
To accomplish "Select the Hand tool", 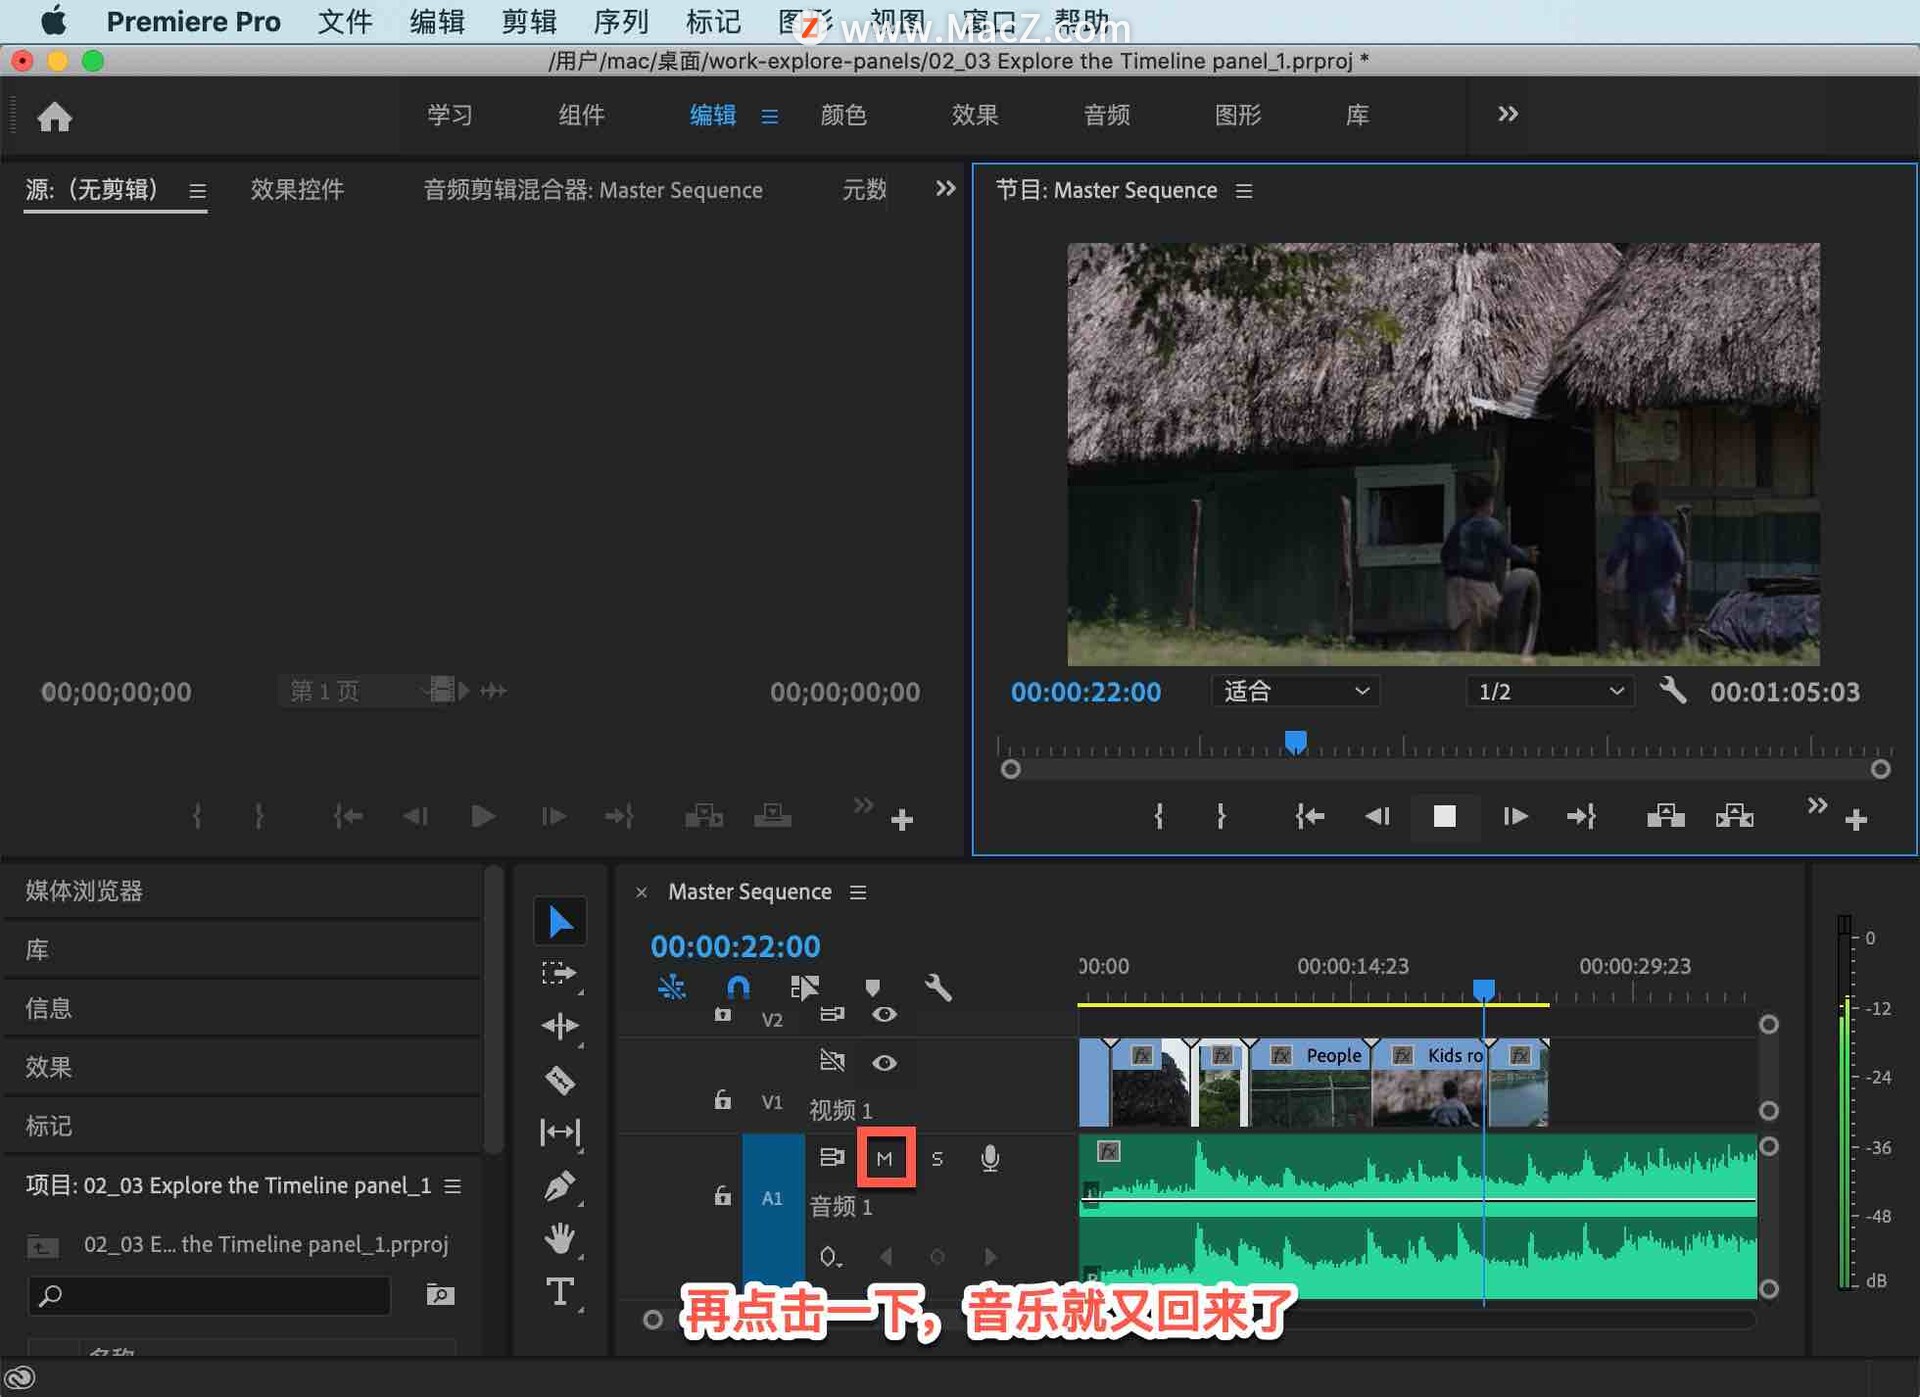I will (559, 1239).
